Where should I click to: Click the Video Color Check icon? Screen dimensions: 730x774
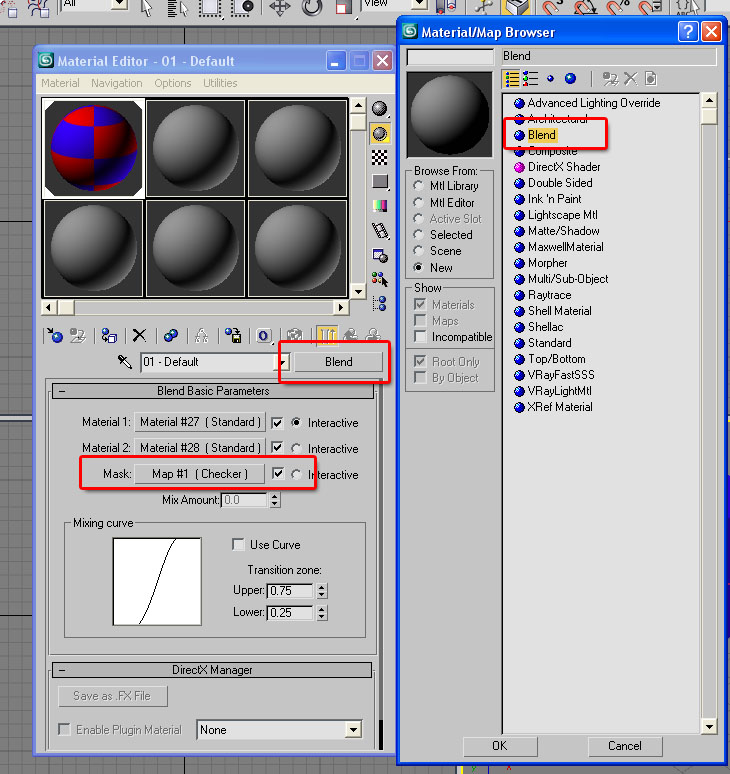click(380, 205)
